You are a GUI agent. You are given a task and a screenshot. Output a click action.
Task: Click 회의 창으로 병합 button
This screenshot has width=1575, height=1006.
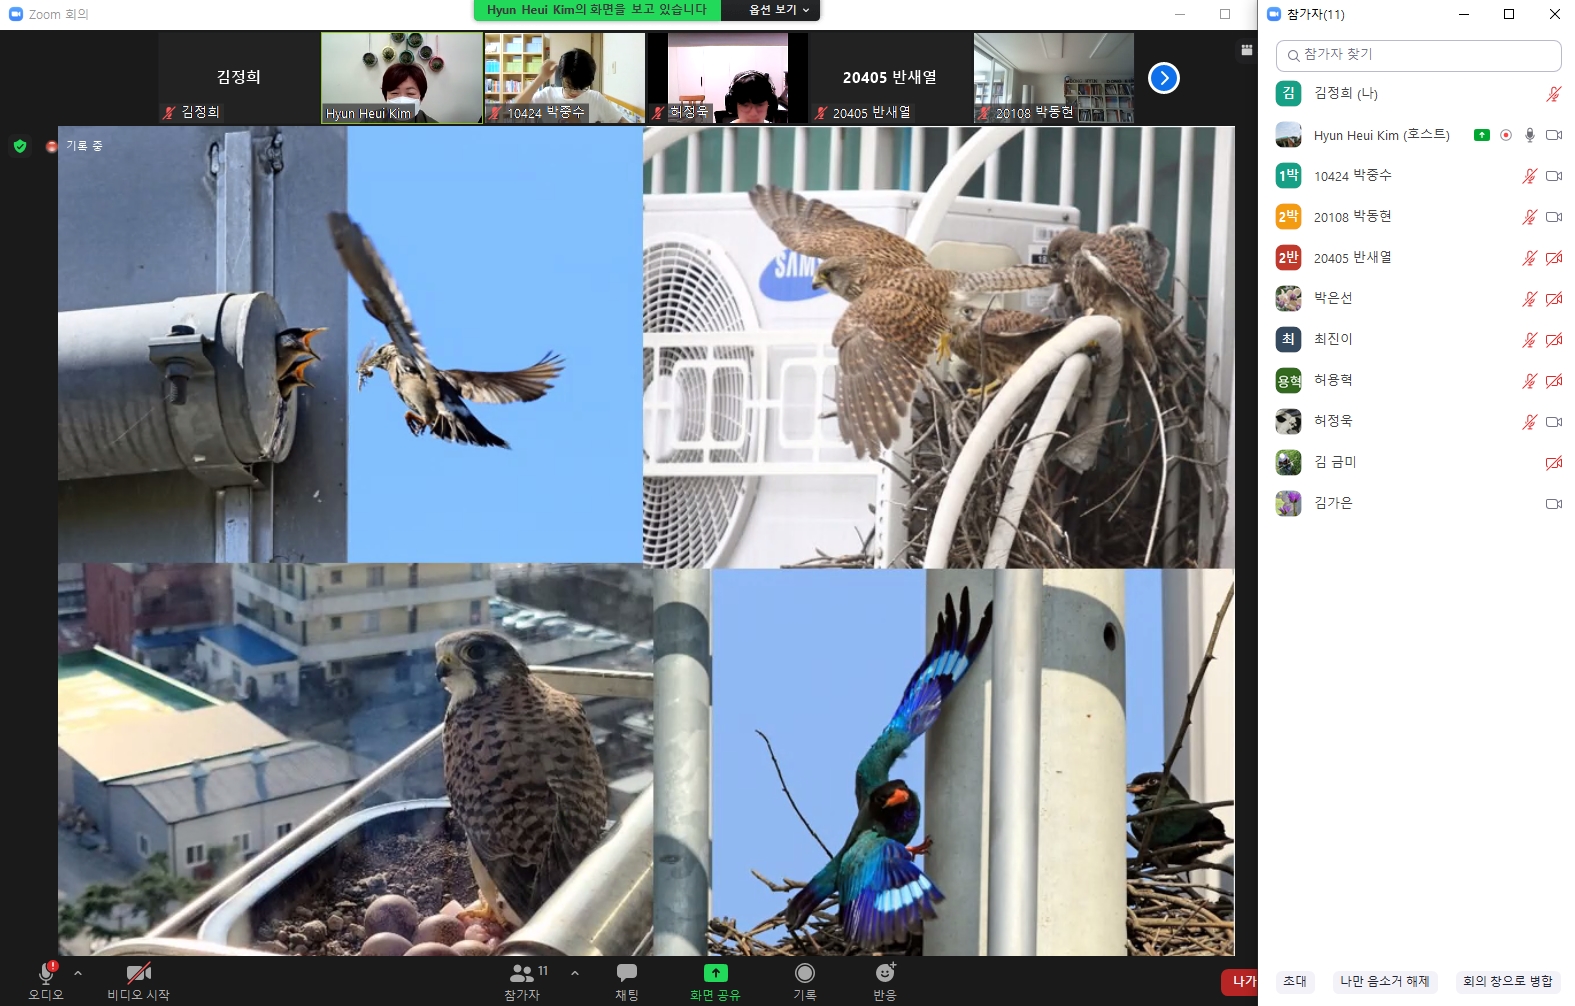tap(1508, 981)
